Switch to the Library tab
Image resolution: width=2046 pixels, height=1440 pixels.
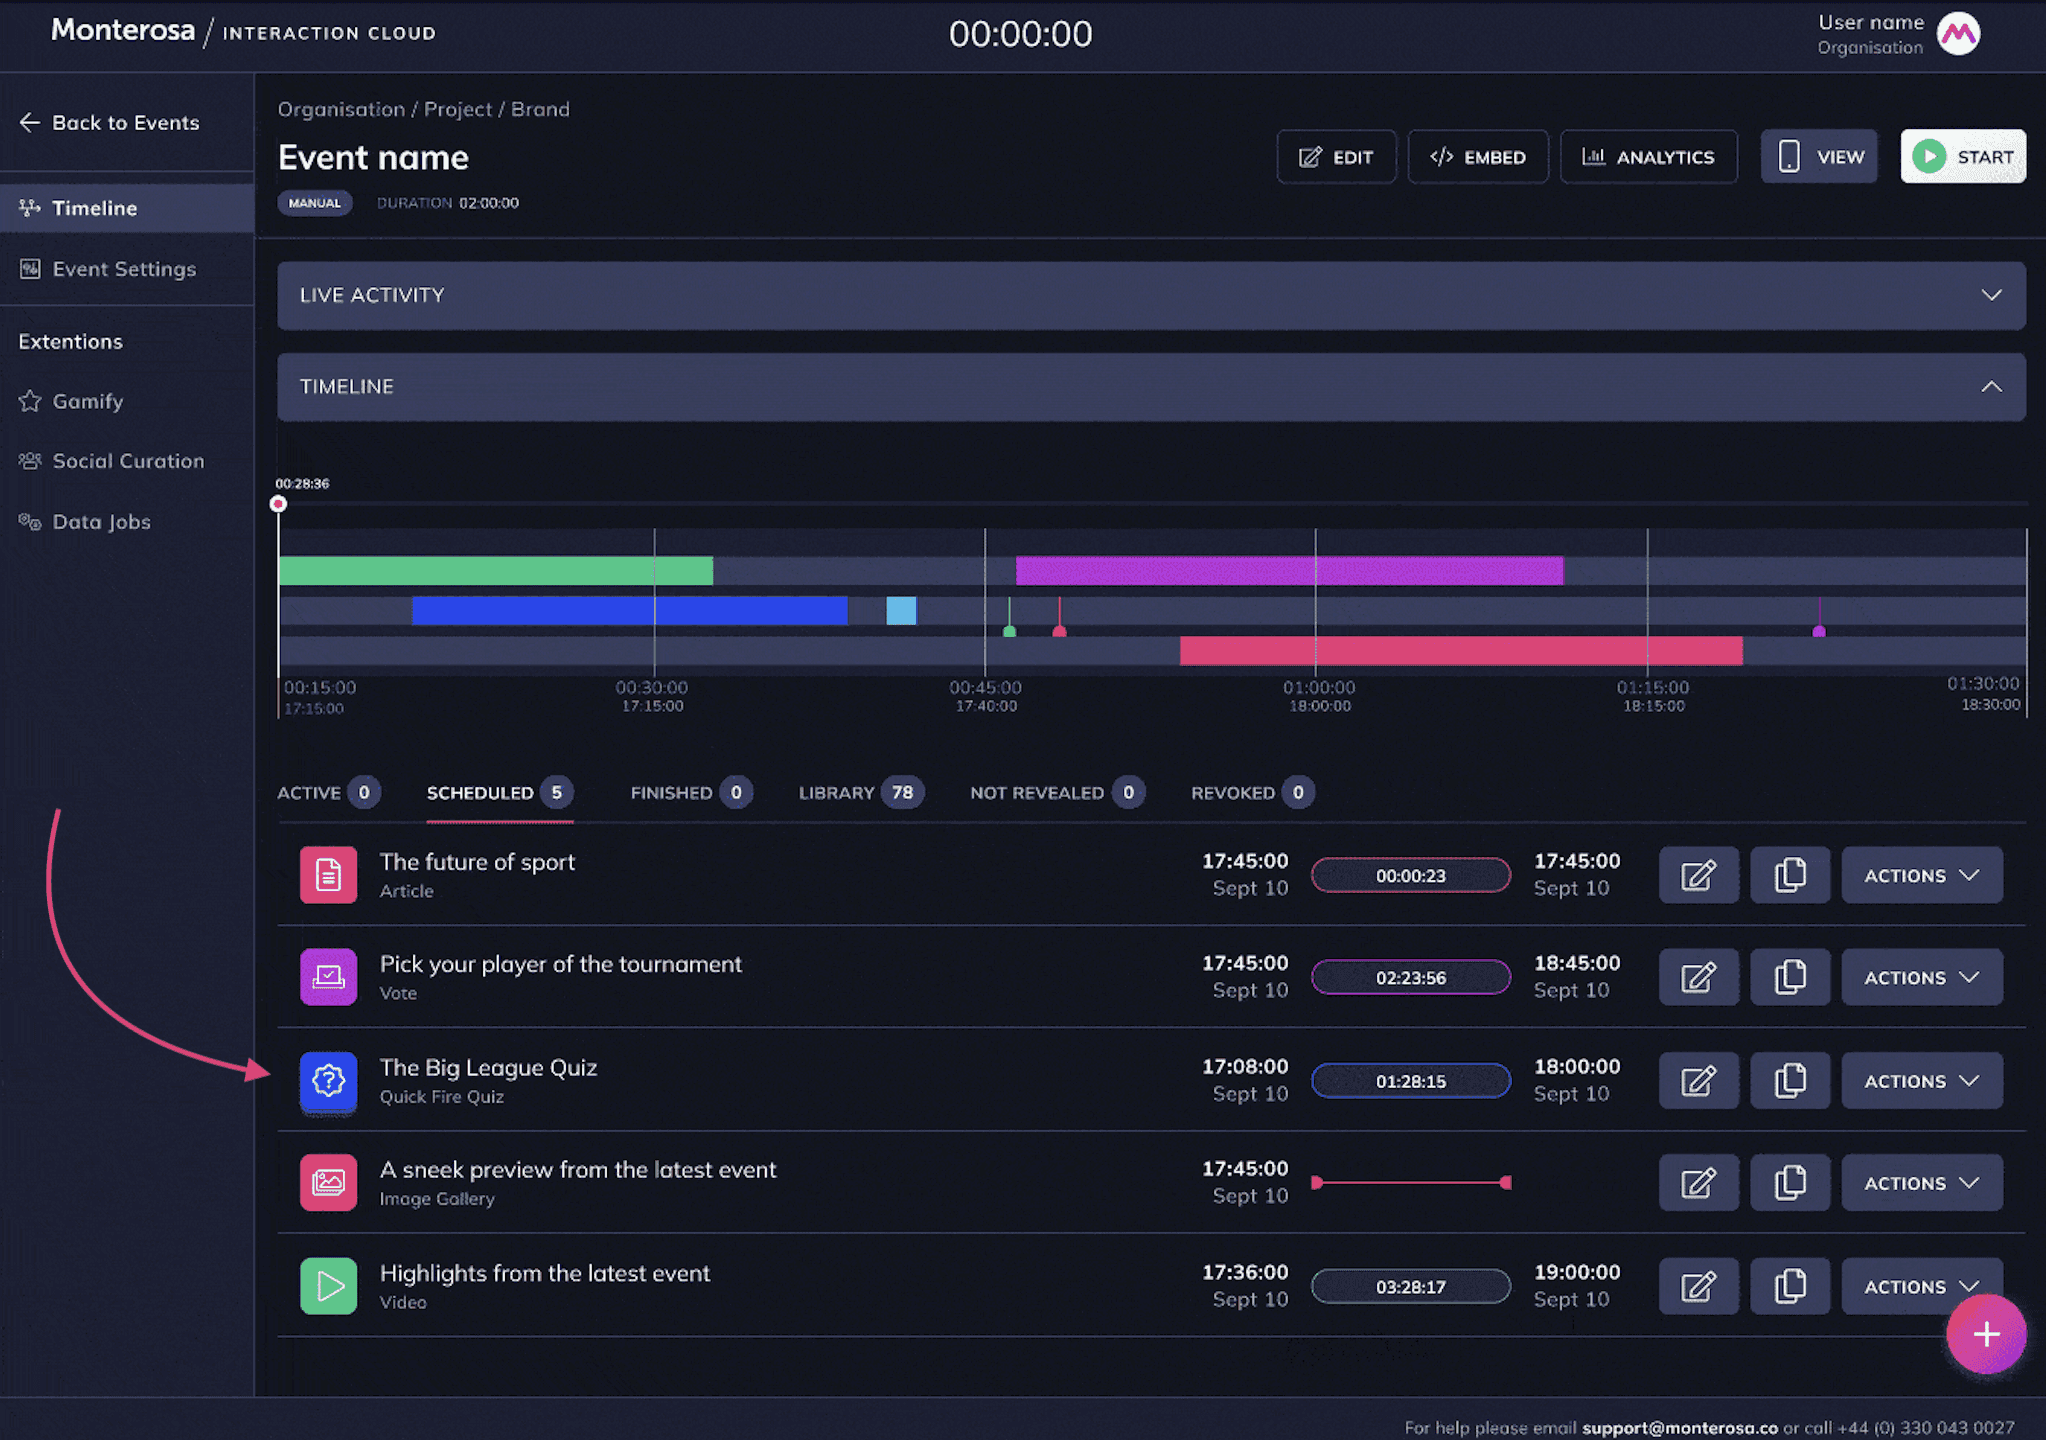(x=860, y=793)
